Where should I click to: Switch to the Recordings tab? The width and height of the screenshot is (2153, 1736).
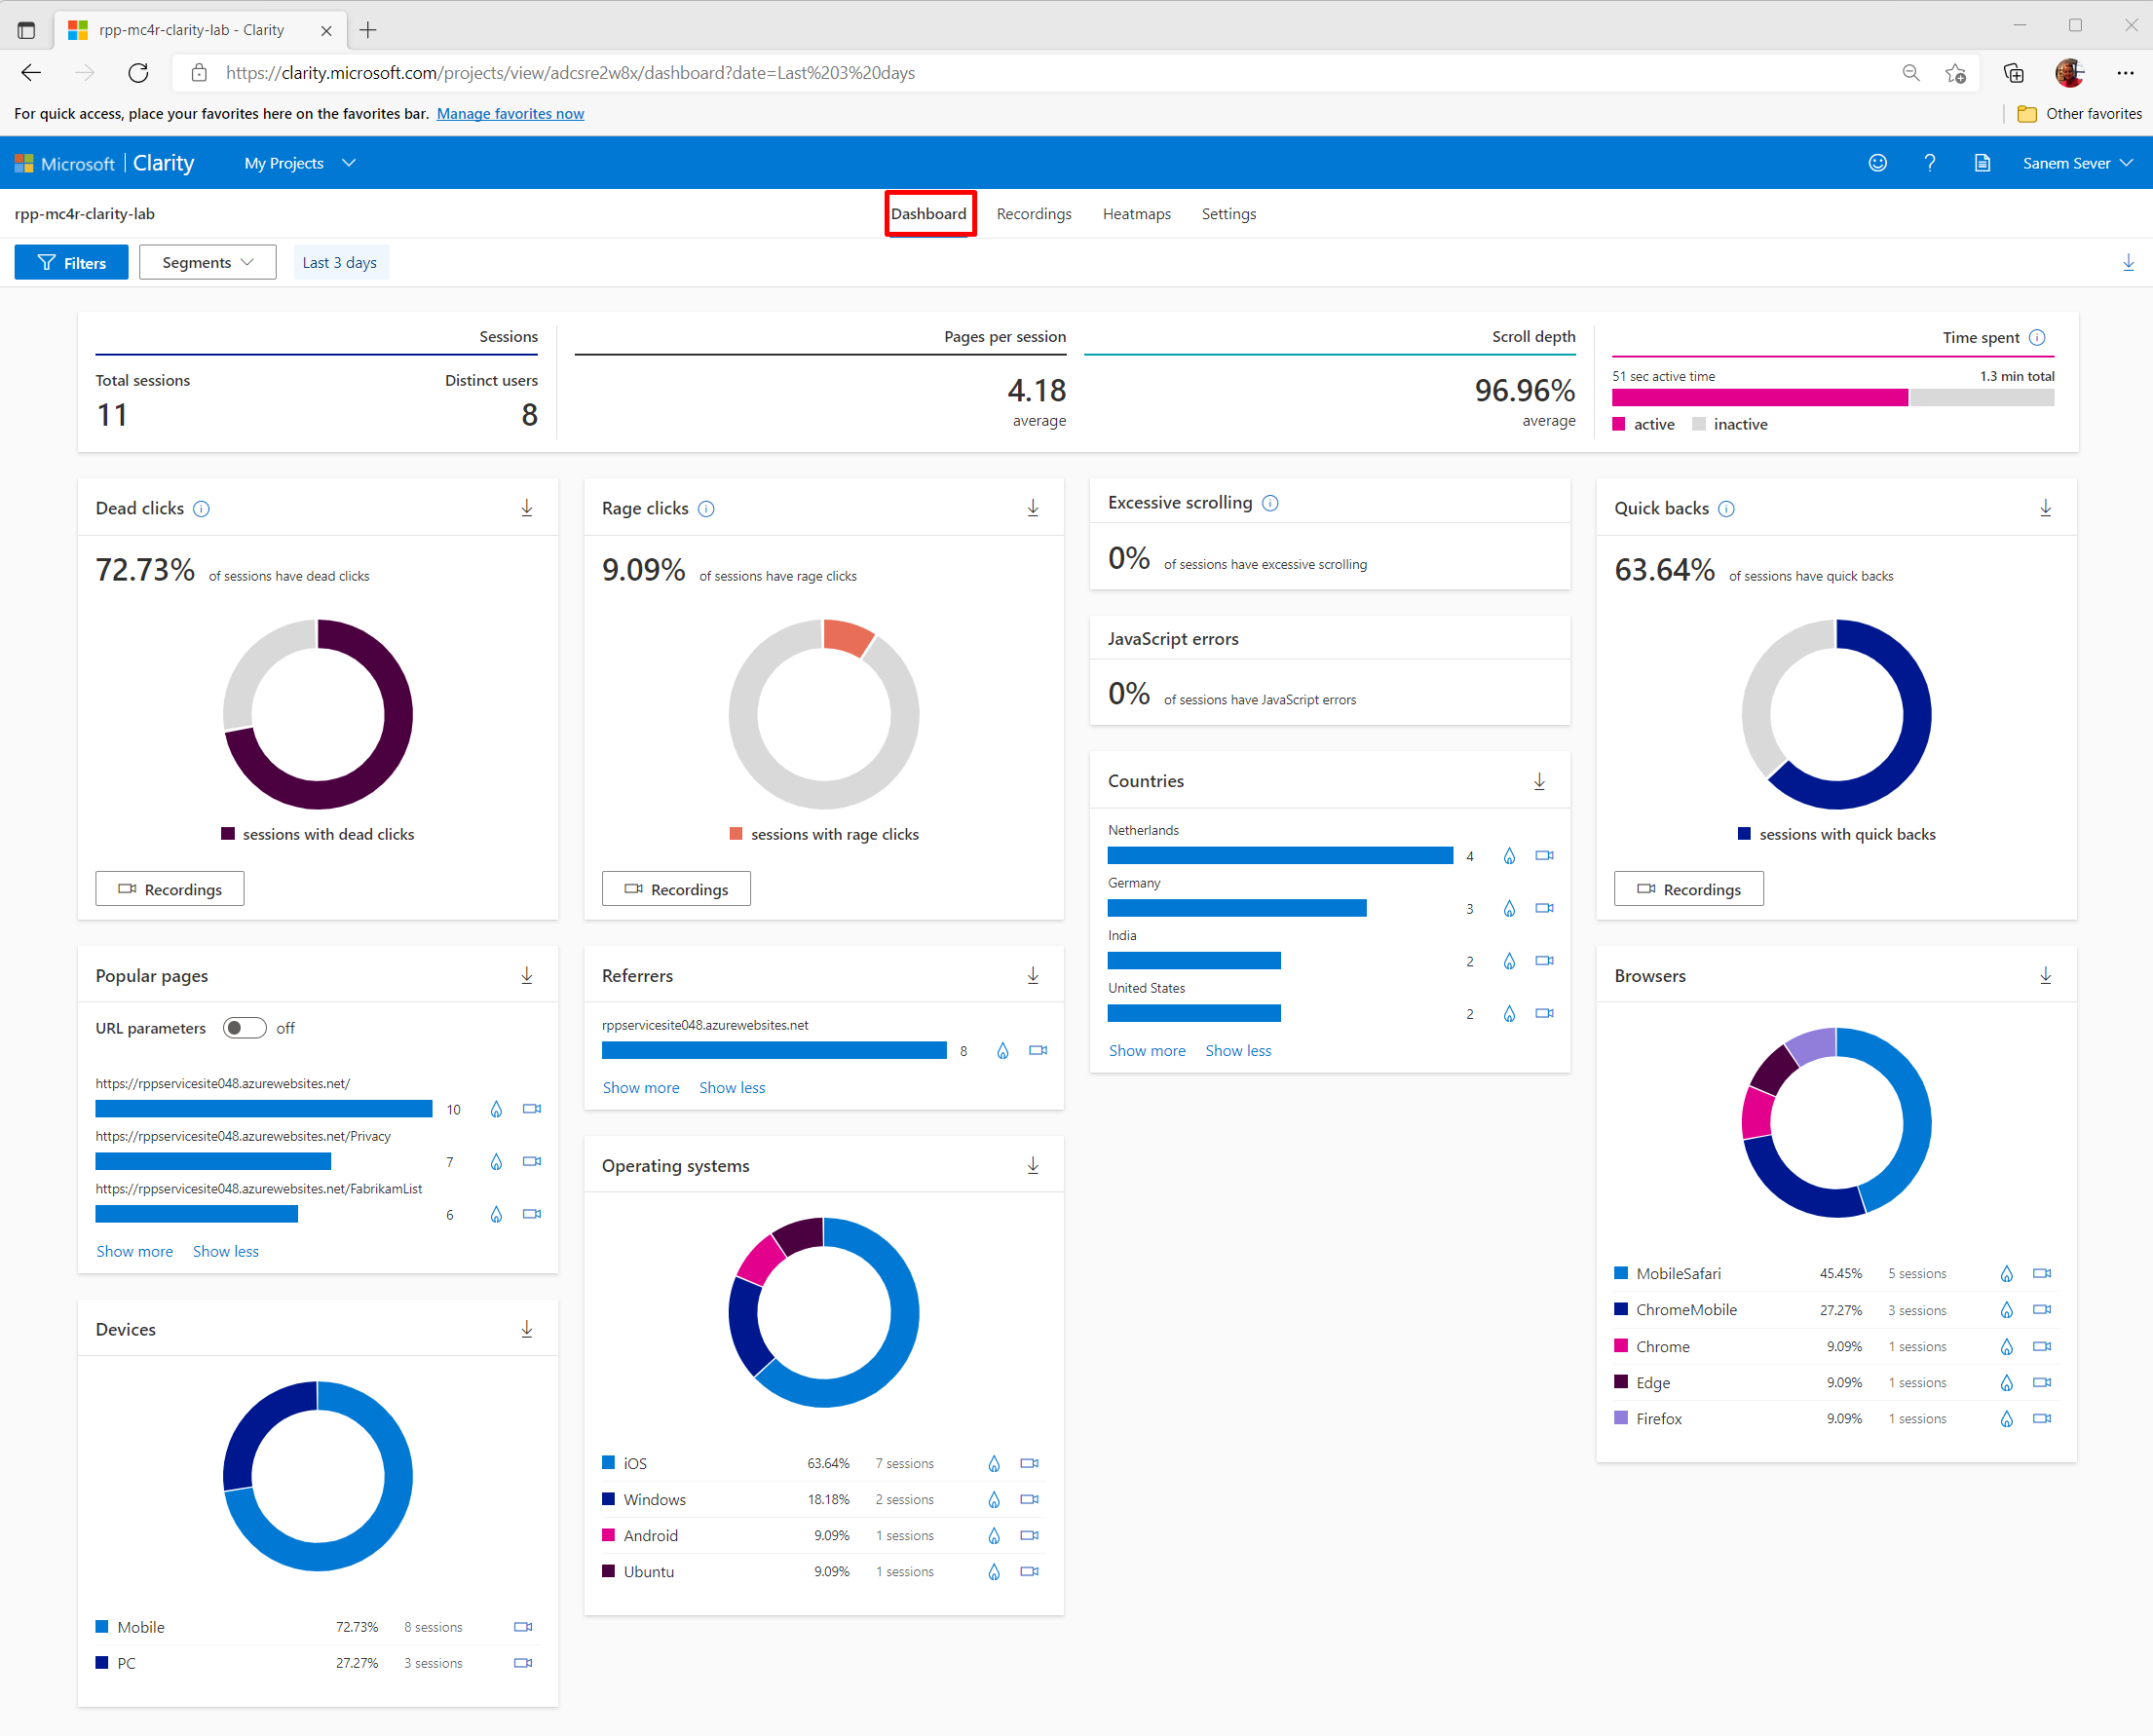pos(1034,214)
